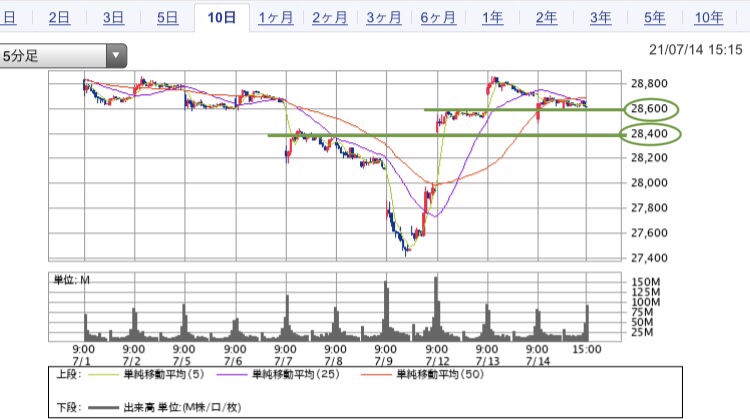Click the 28,200 price axis label
The width and height of the screenshot is (750, 419).
tap(649, 158)
